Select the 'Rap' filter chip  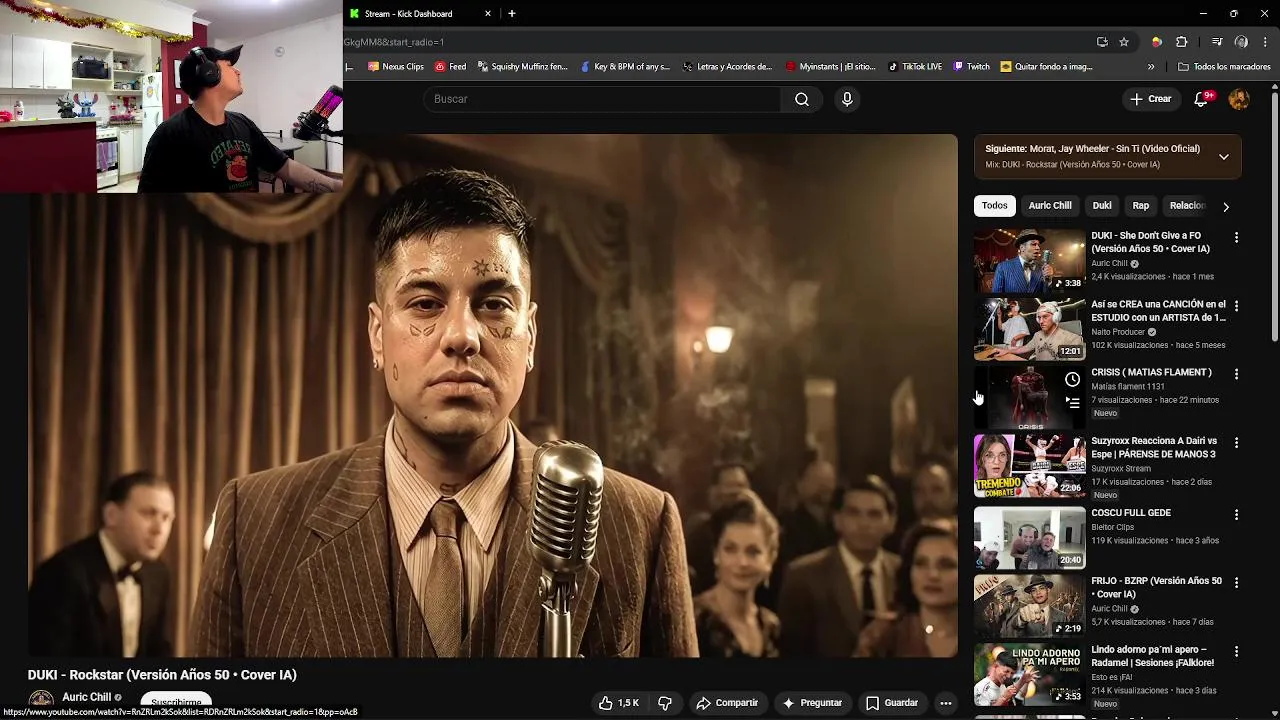1141,206
